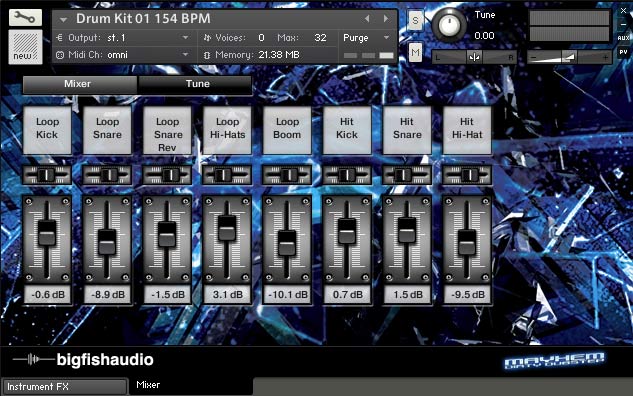Click the Hit Snare volume fader
The height and width of the screenshot is (396, 633).
tap(407, 230)
